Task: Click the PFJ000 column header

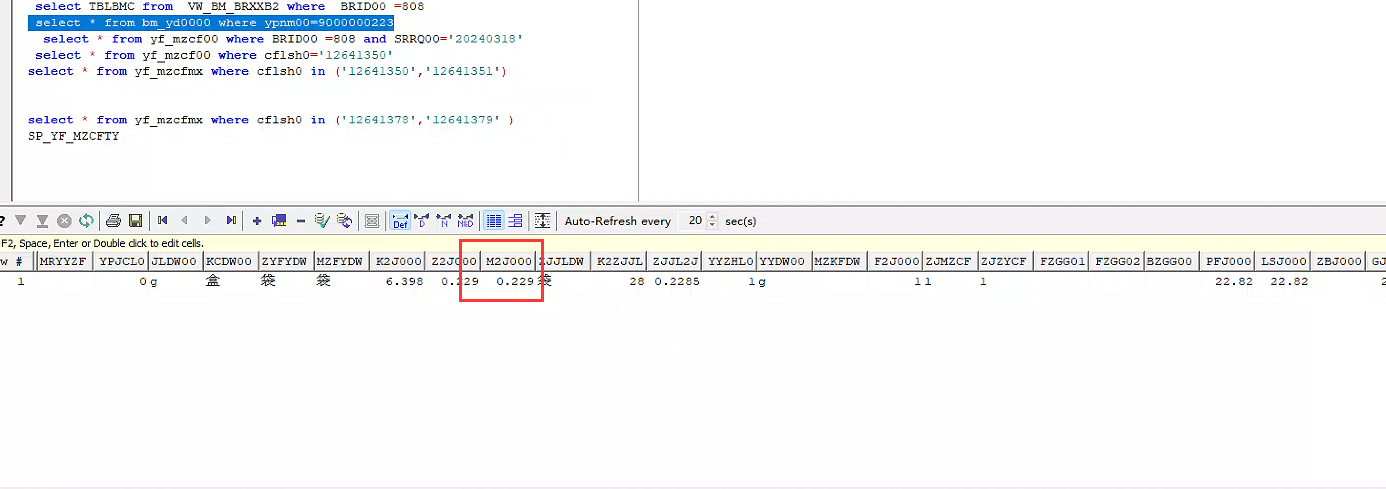Action: [1228, 261]
